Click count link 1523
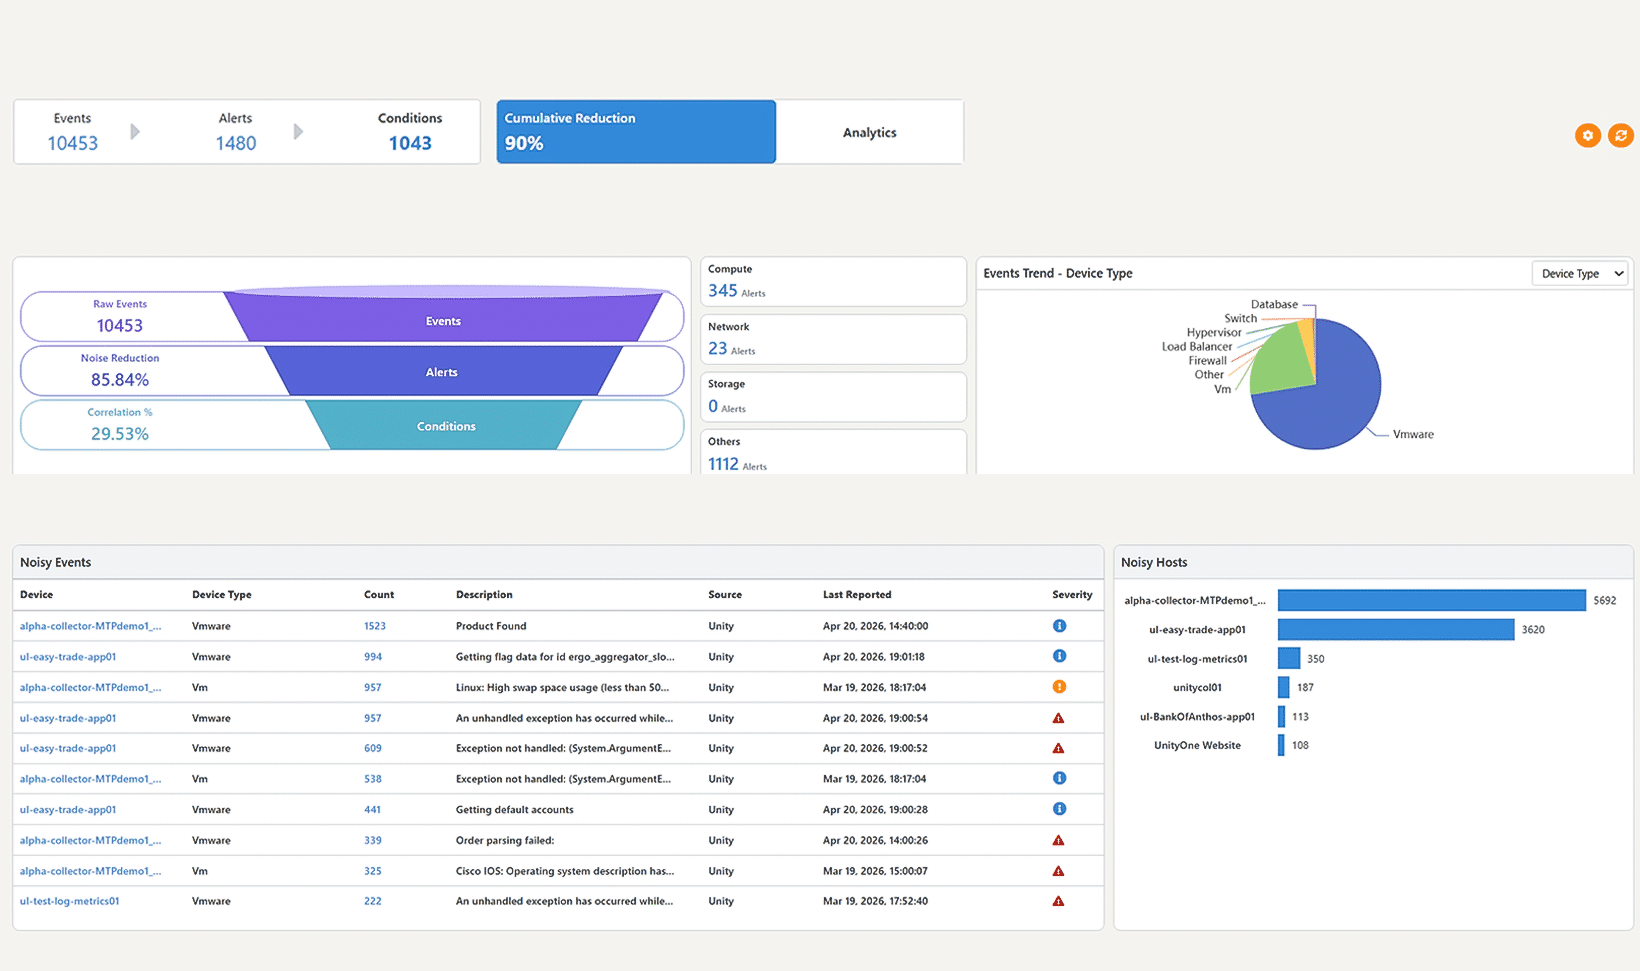Viewport: 1640px width, 971px height. (374, 626)
